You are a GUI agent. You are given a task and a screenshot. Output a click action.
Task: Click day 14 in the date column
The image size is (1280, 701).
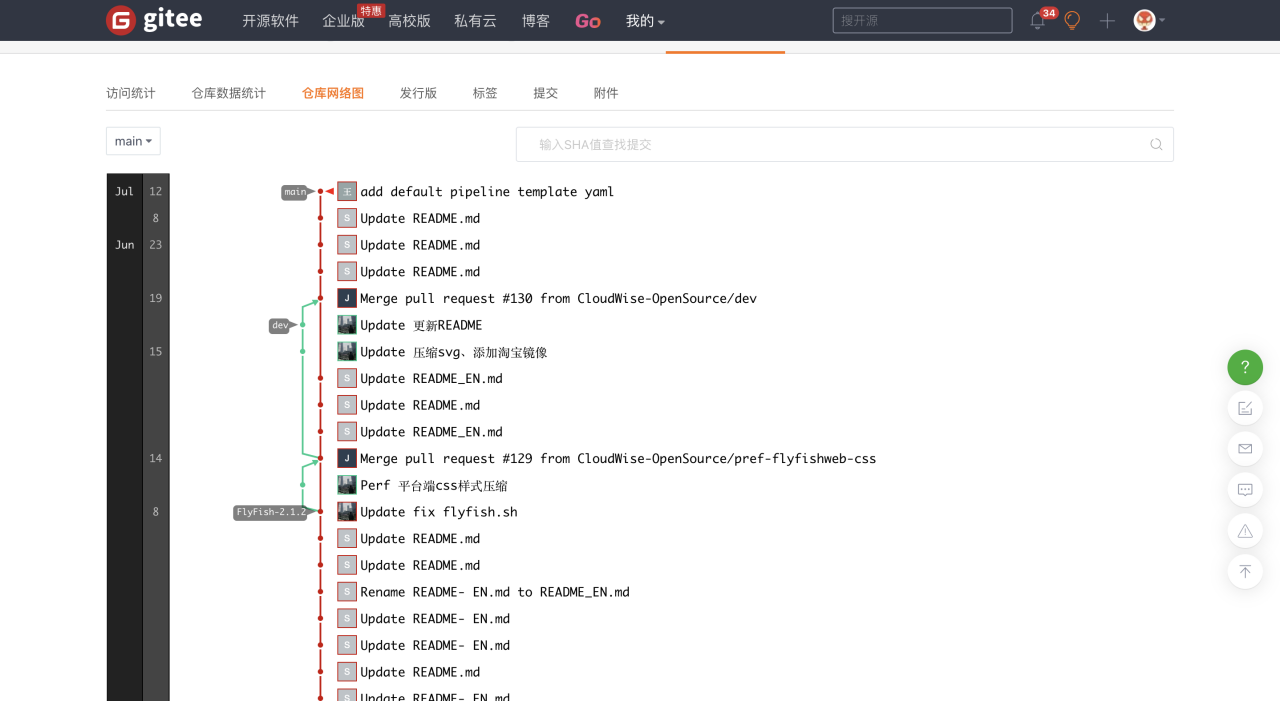(x=155, y=458)
